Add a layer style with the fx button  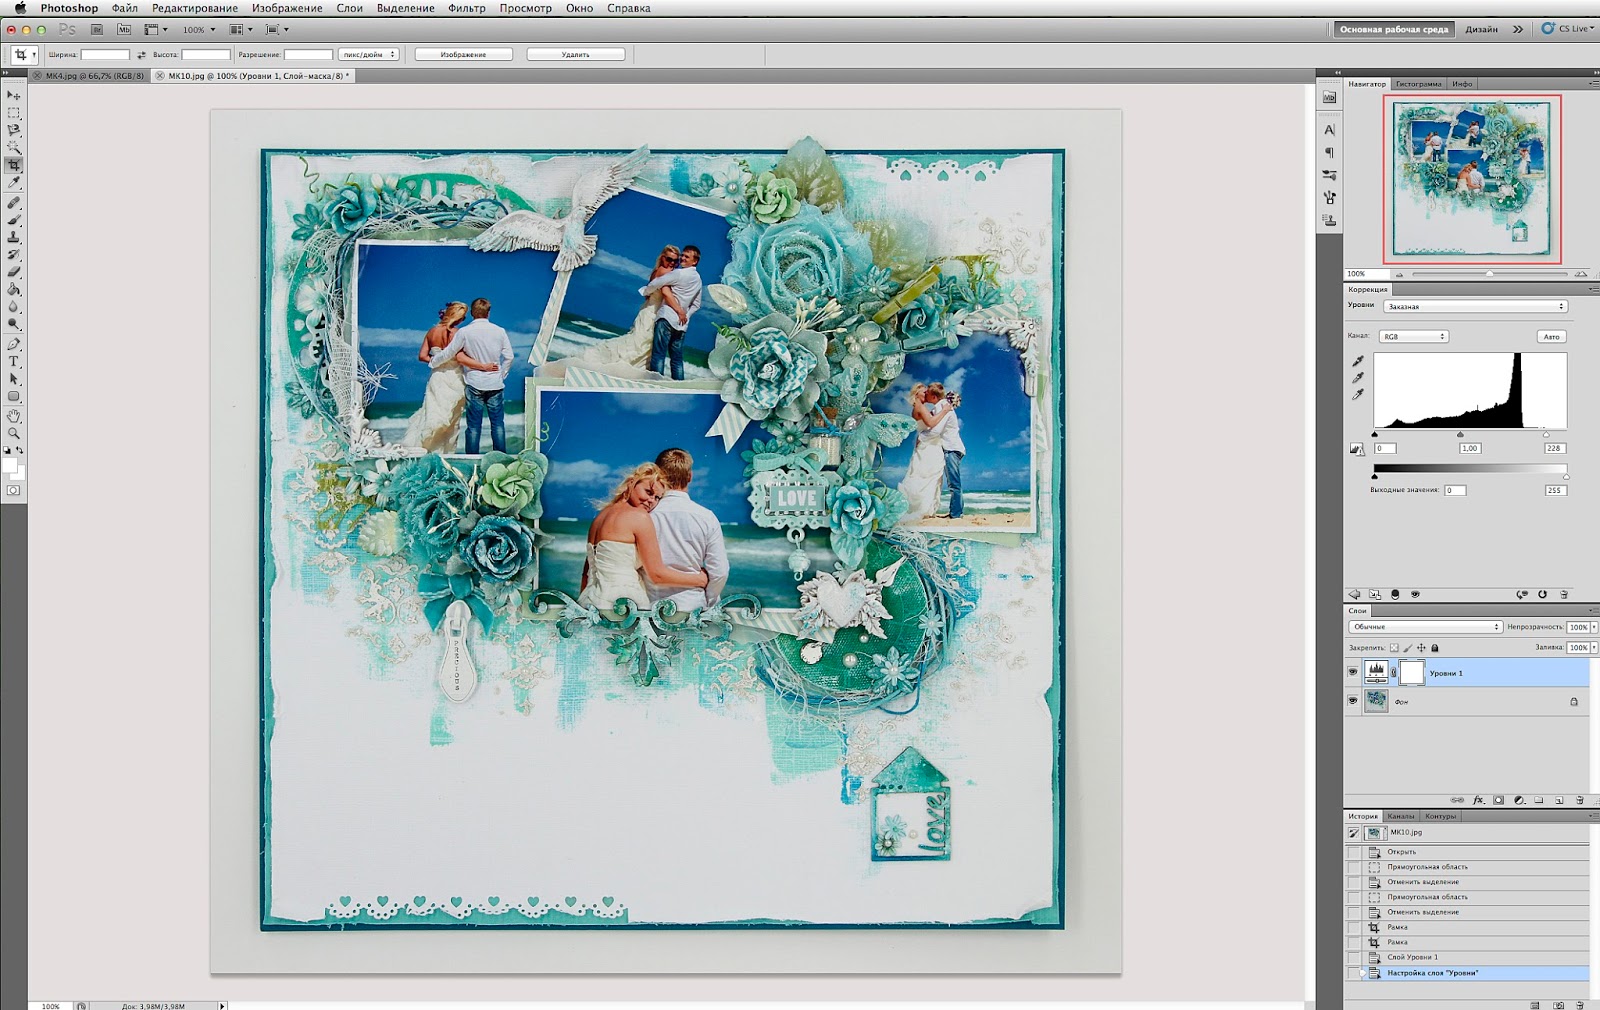click(1478, 800)
